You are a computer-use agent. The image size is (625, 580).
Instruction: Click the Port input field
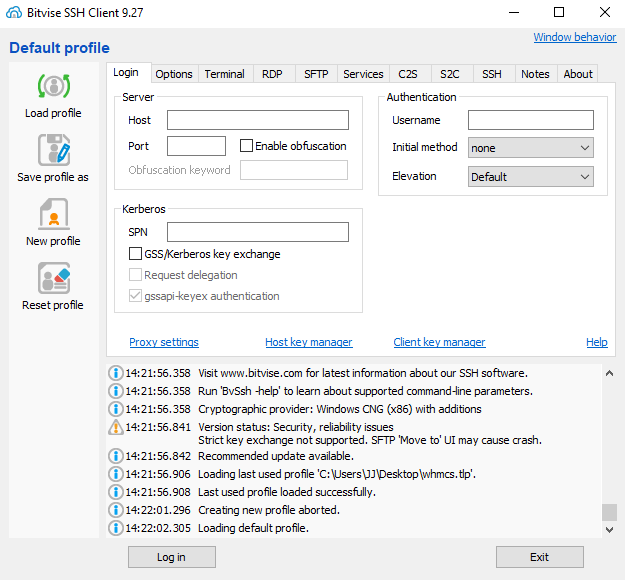[197, 146]
